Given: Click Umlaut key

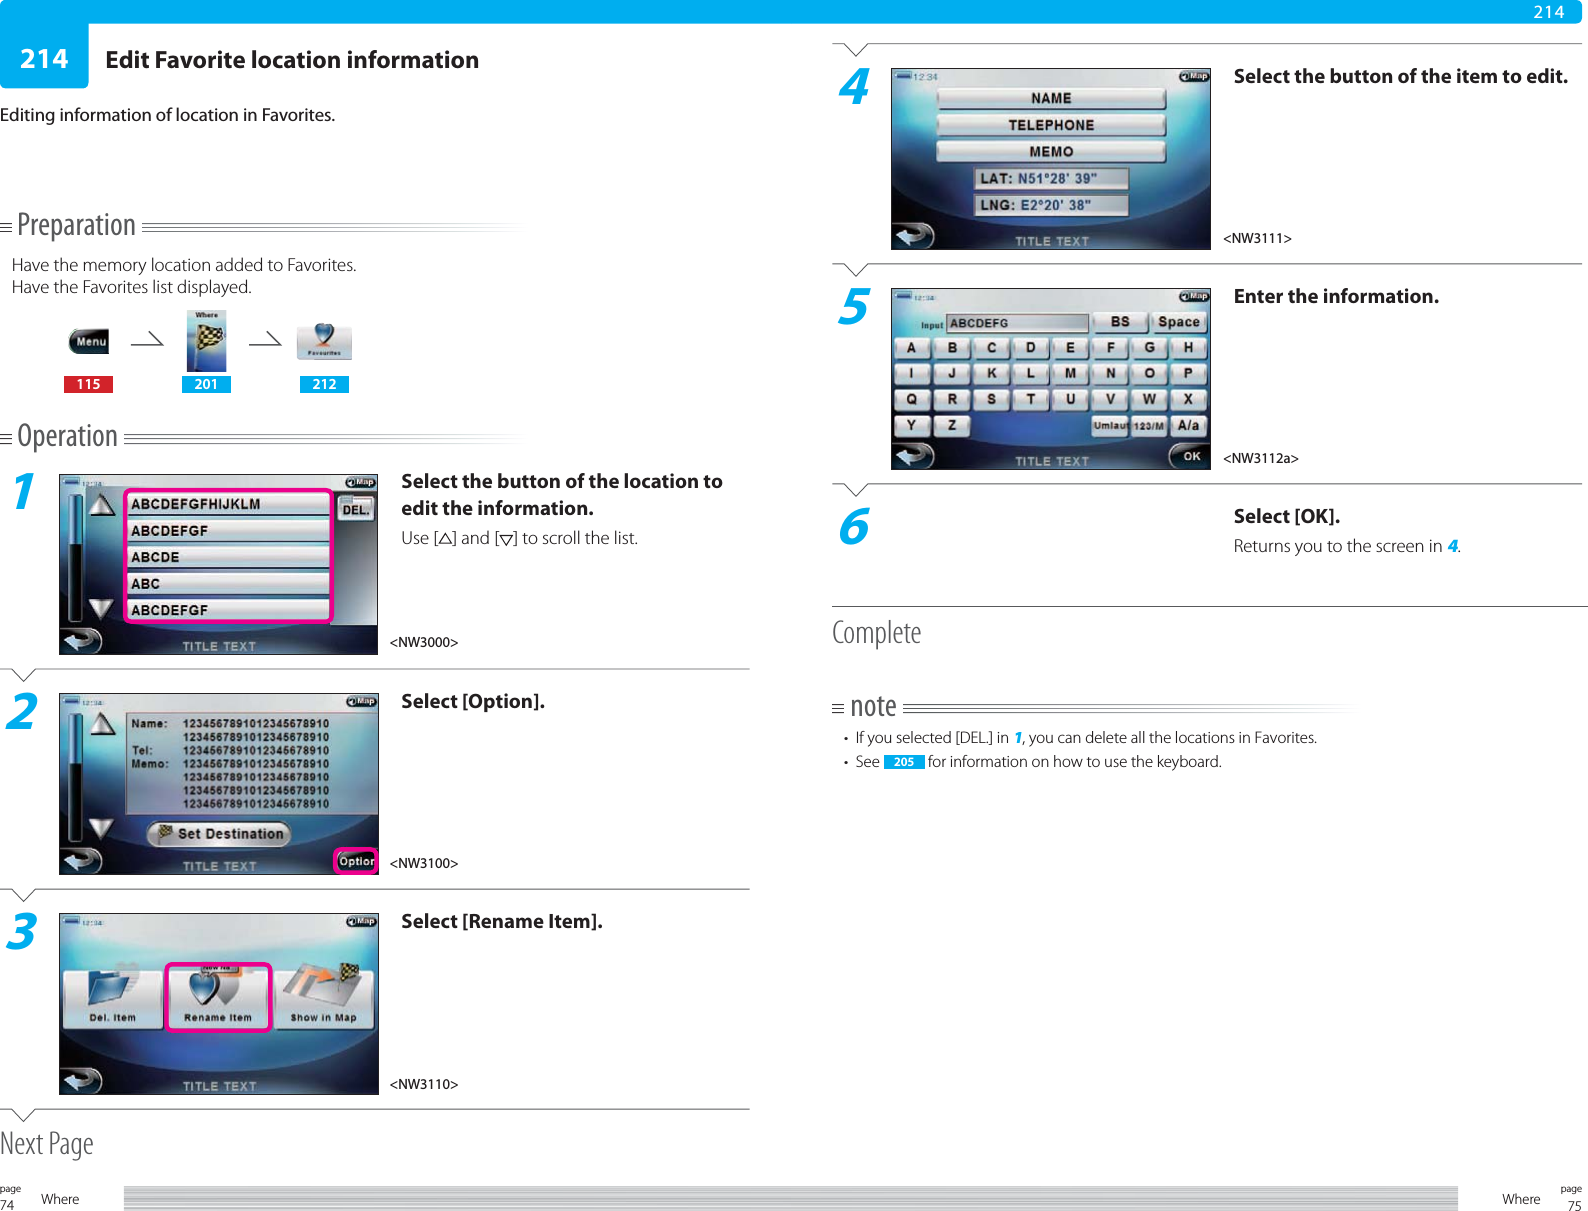Looking at the screenshot, I should tap(1109, 425).
